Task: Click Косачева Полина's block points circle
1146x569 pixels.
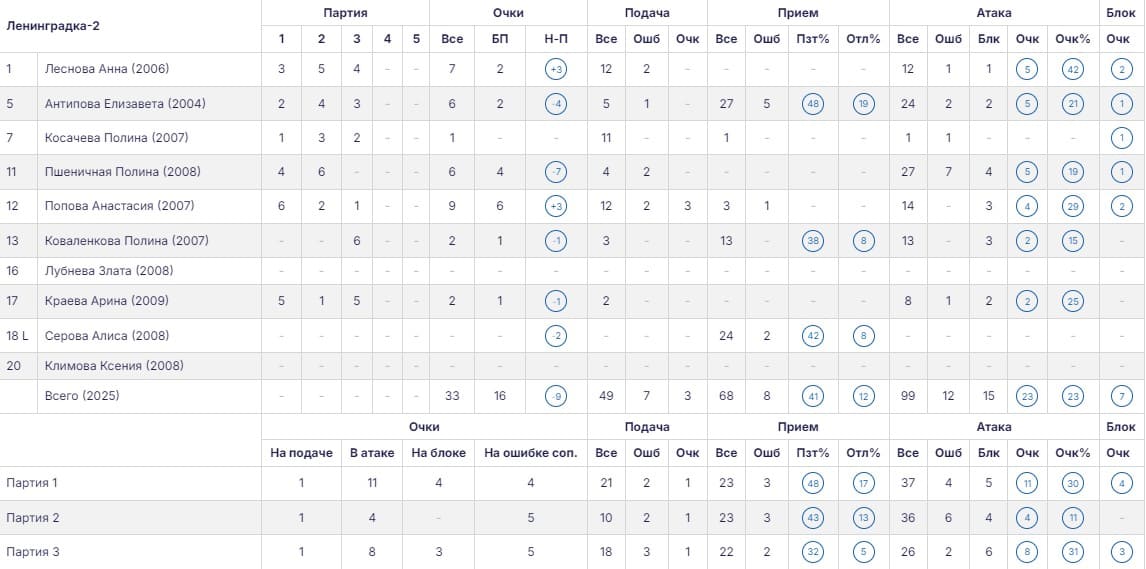Action: click(1121, 138)
